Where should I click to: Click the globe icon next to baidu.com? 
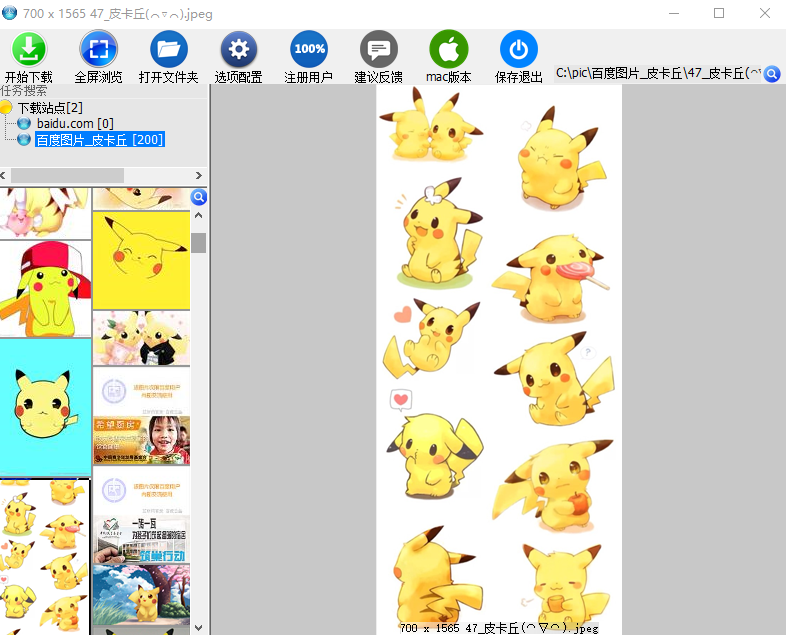[x=24, y=123]
